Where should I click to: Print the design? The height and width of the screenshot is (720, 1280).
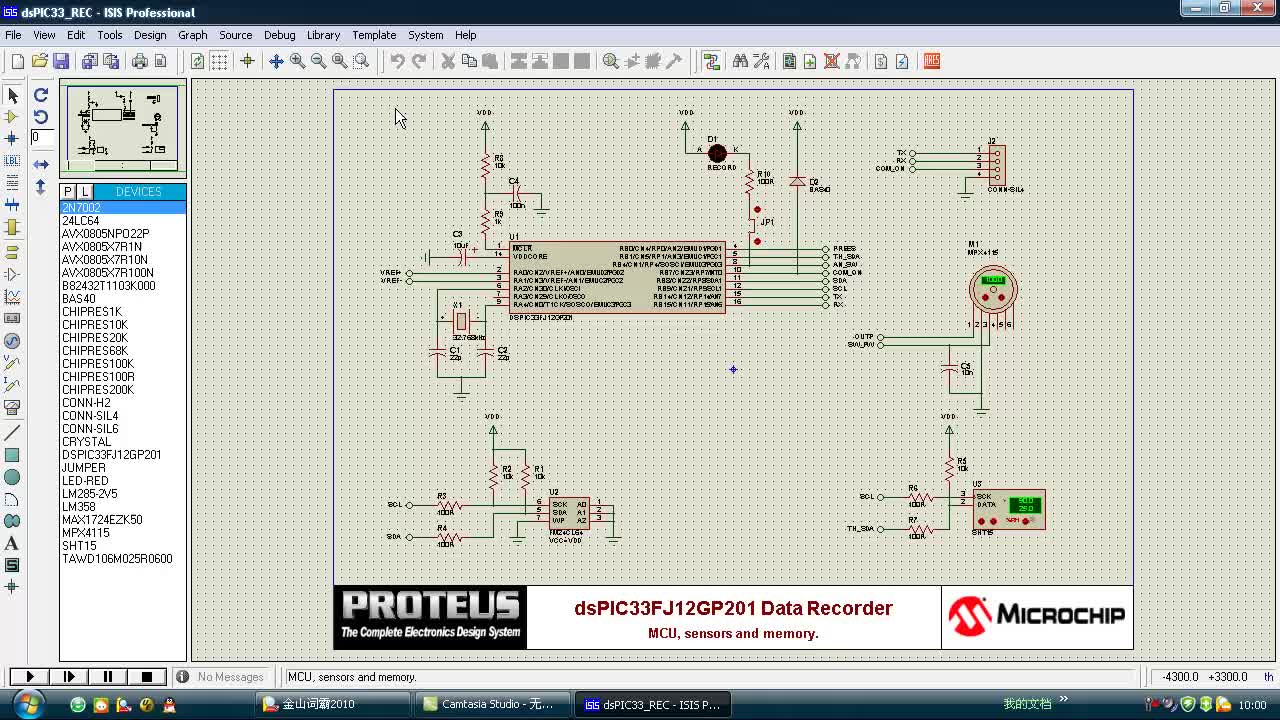tap(139, 61)
